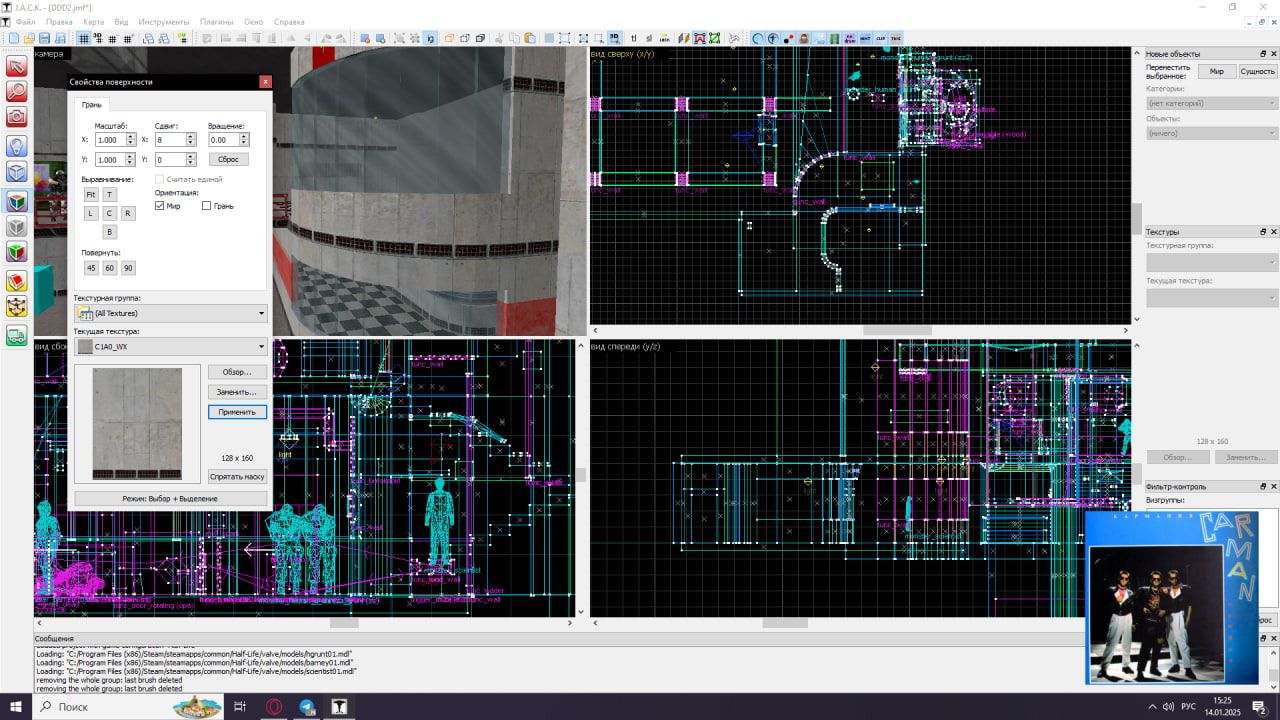Select the Camera tool
Image resolution: width=1280 pixels, height=720 pixels.
tap(17, 117)
